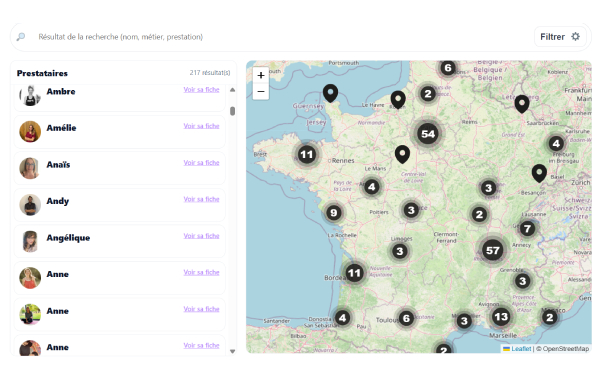Screen dimensions: 600x380
Task: Open Angélique's Voir sa fiche link
Action: (201, 236)
